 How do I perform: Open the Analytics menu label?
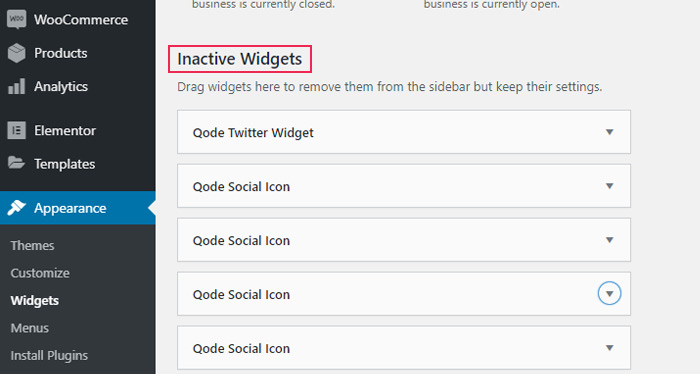coord(61,87)
